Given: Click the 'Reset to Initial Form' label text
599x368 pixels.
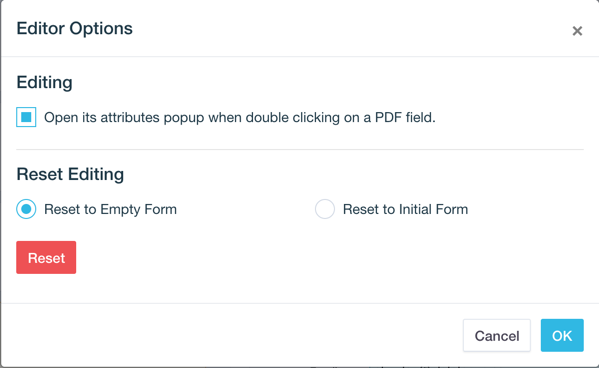Looking at the screenshot, I should coord(405,209).
